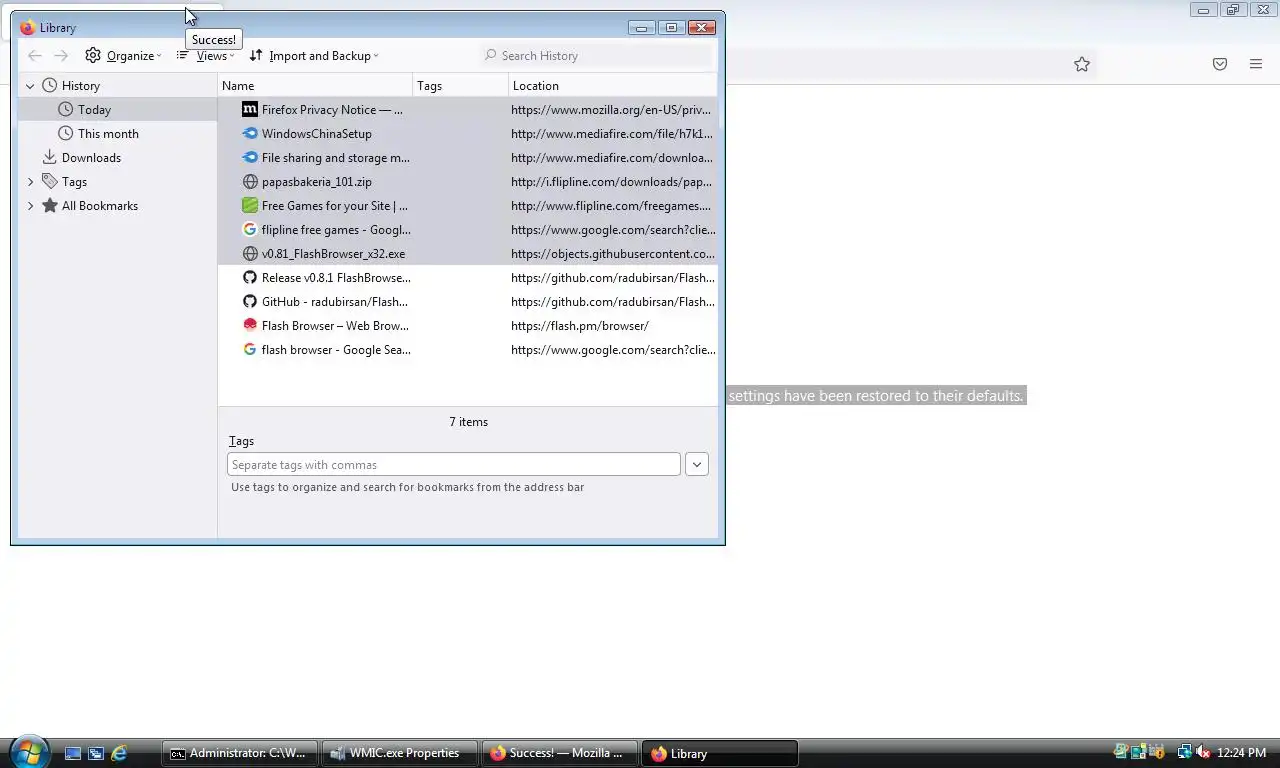The image size is (1280, 768).
Task: Expand the tags selector dropdown arrow
Action: [697, 465]
